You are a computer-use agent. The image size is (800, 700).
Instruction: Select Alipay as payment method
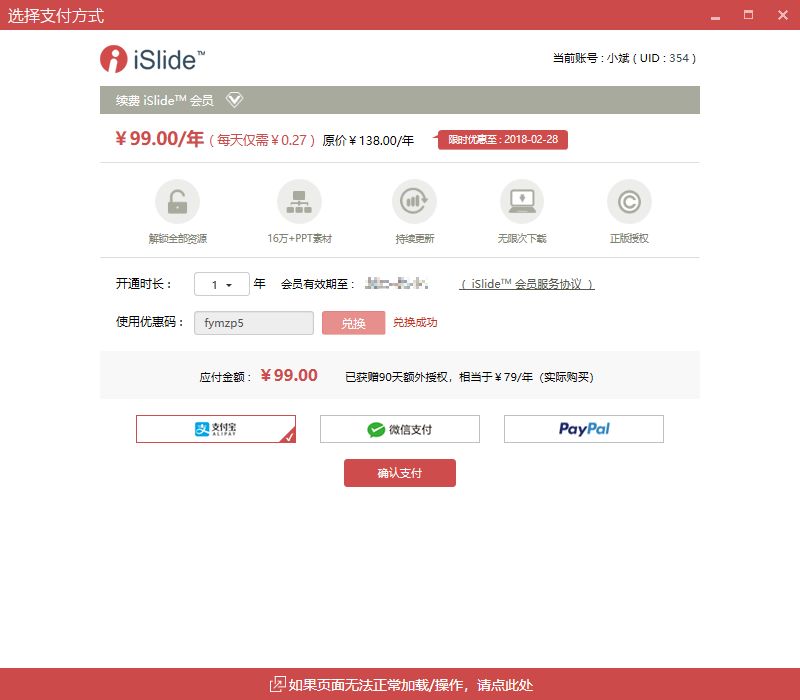pyautogui.click(x=216, y=429)
